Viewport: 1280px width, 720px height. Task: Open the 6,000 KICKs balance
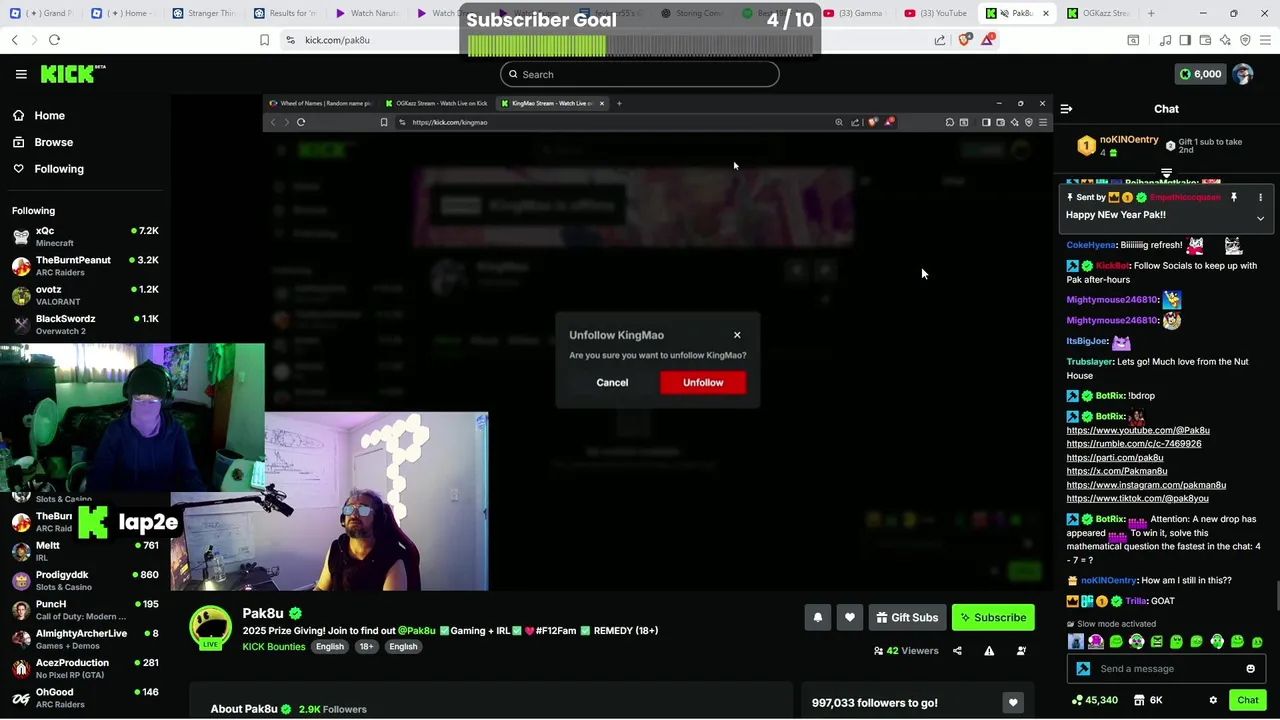(x=1200, y=74)
